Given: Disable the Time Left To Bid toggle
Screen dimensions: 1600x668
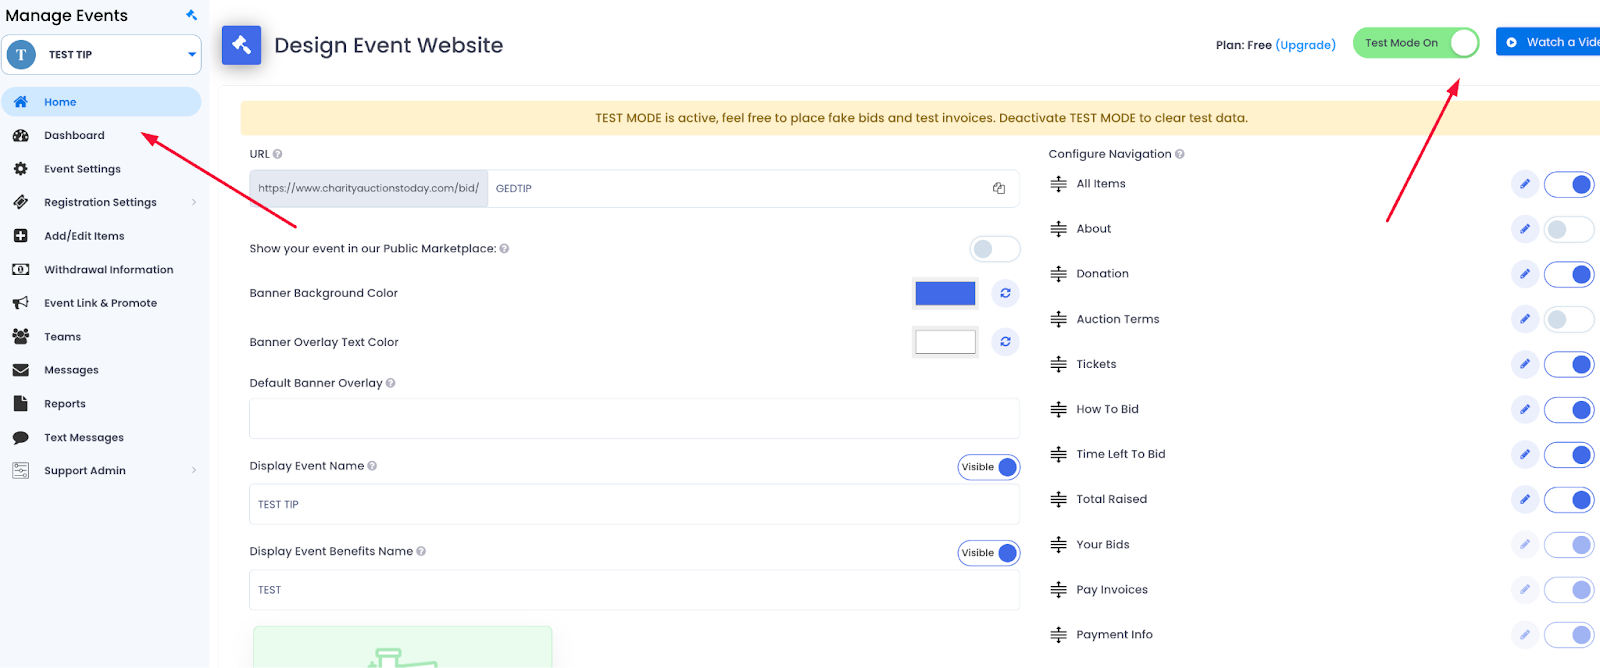Looking at the screenshot, I should click(1569, 454).
